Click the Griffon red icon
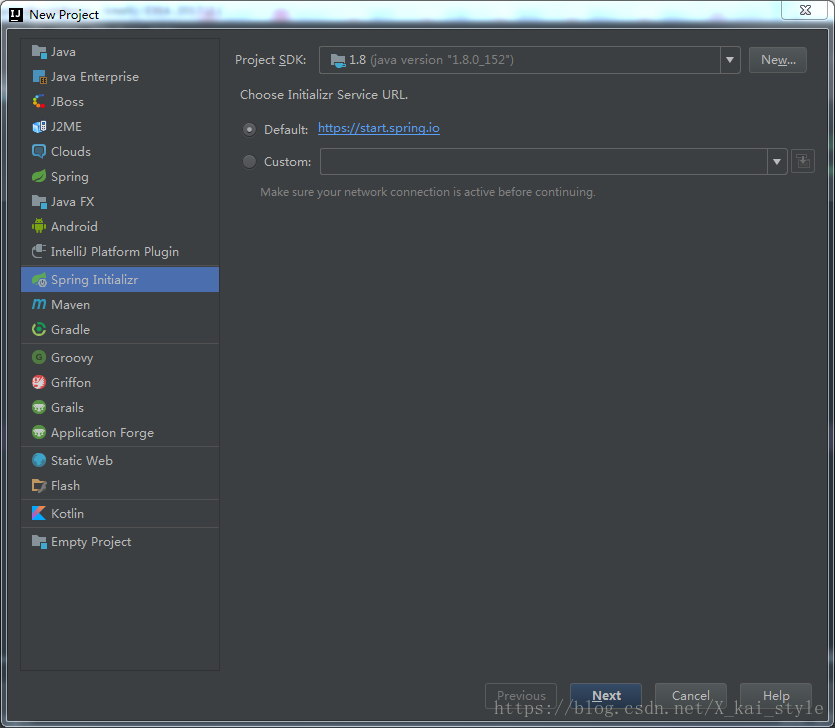The image size is (835, 728). [x=39, y=382]
